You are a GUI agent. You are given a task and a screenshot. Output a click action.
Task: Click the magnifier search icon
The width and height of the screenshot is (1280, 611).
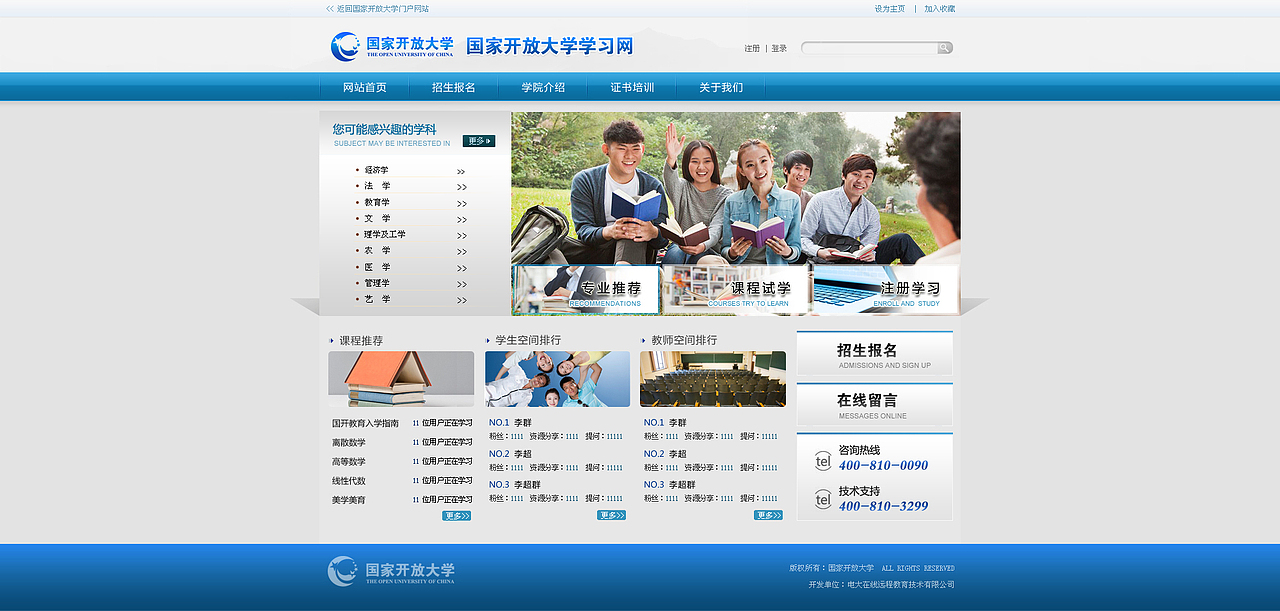click(944, 48)
